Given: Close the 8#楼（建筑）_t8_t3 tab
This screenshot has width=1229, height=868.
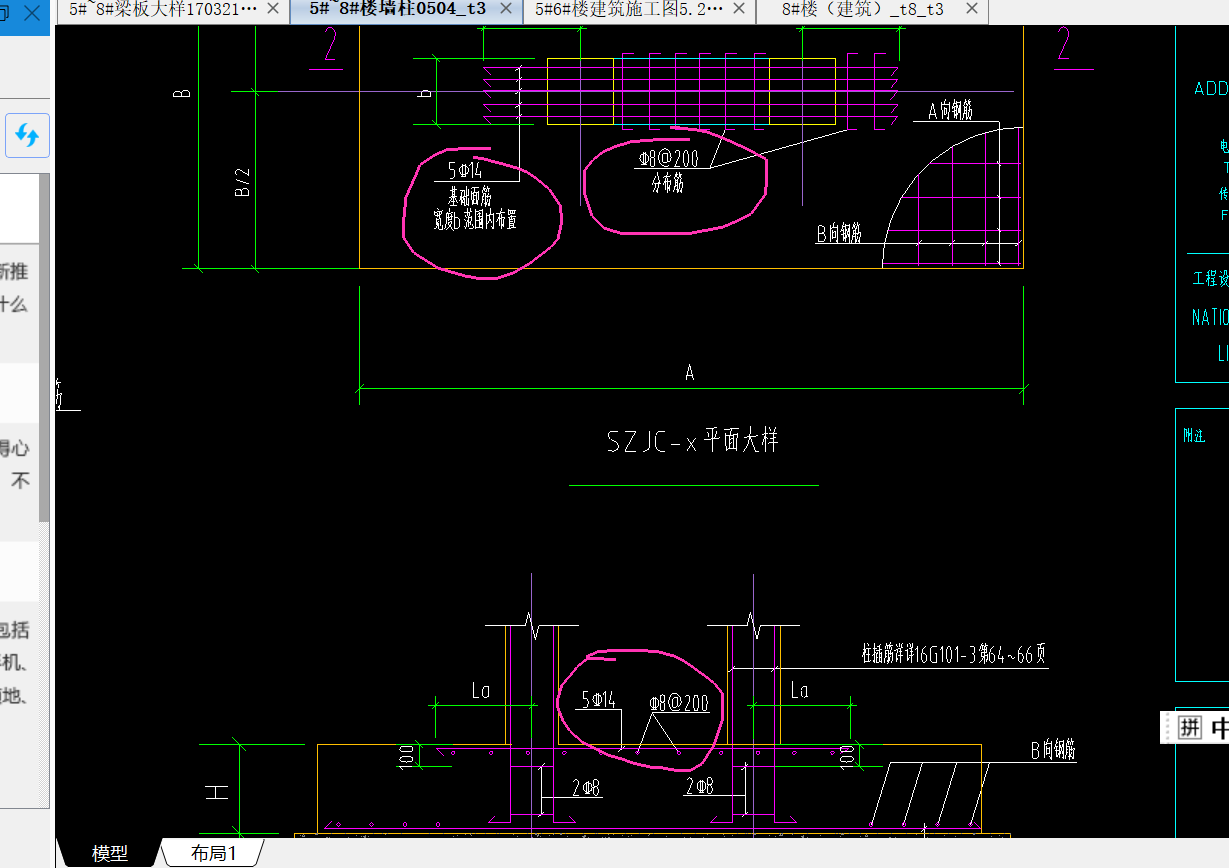Looking at the screenshot, I should pyautogui.click(x=970, y=10).
